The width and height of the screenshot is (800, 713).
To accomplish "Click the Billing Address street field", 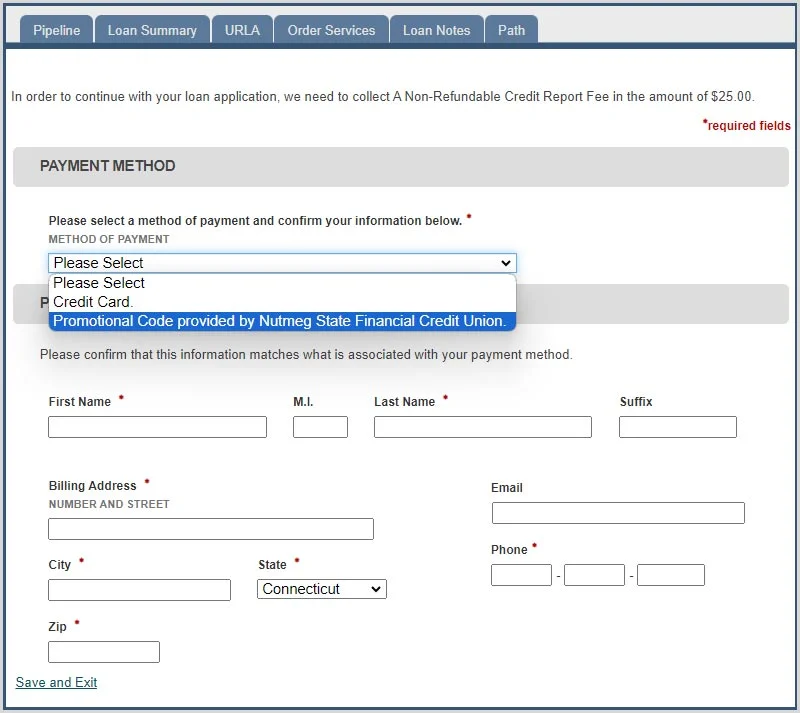I will click(x=211, y=529).
